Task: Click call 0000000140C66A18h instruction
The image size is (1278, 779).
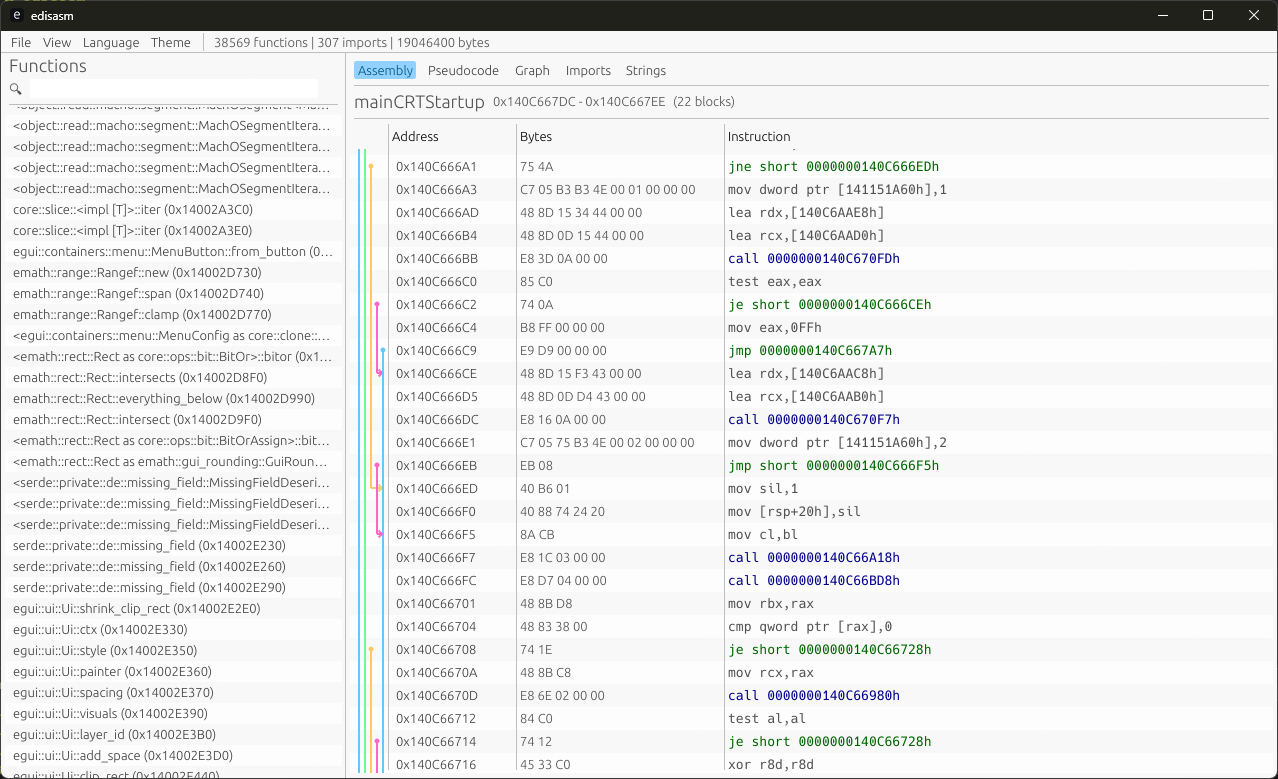Action: [x=813, y=558]
